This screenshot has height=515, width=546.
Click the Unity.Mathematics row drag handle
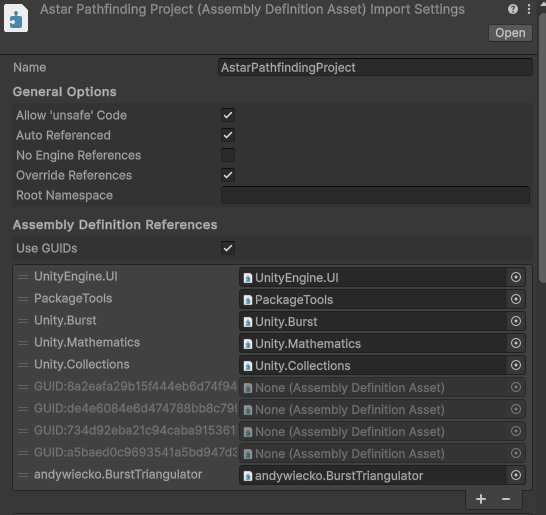[23, 343]
